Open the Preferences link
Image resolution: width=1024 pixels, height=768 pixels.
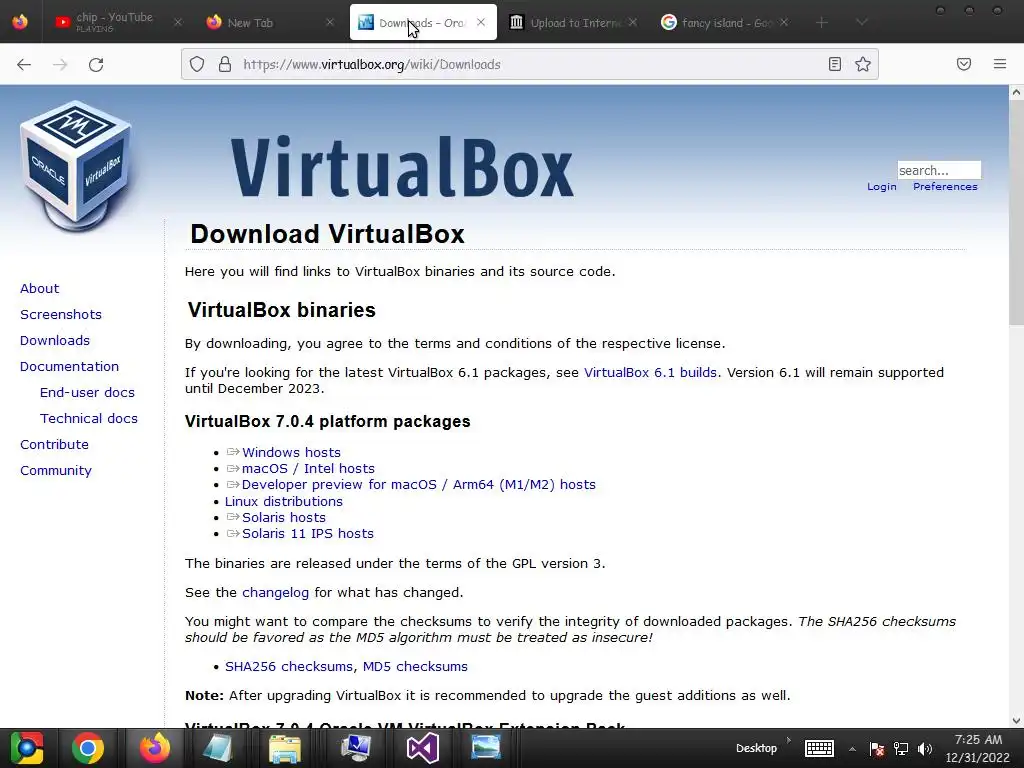coord(945,187)
